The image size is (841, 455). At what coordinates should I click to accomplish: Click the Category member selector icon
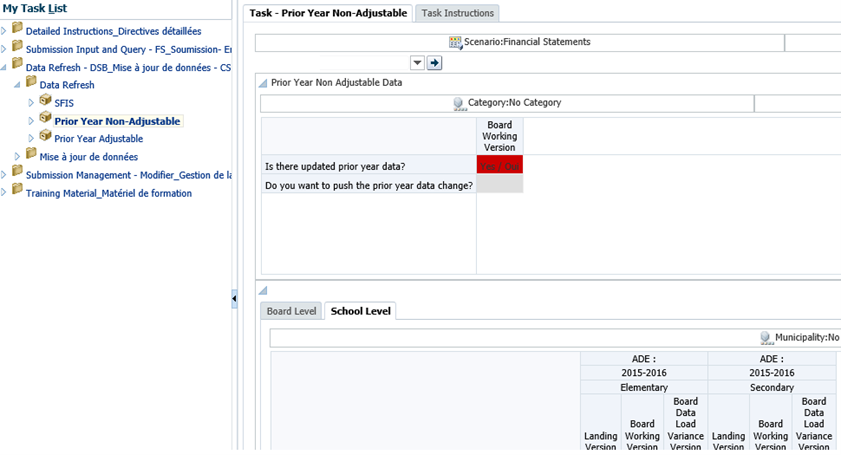point(459,103)
